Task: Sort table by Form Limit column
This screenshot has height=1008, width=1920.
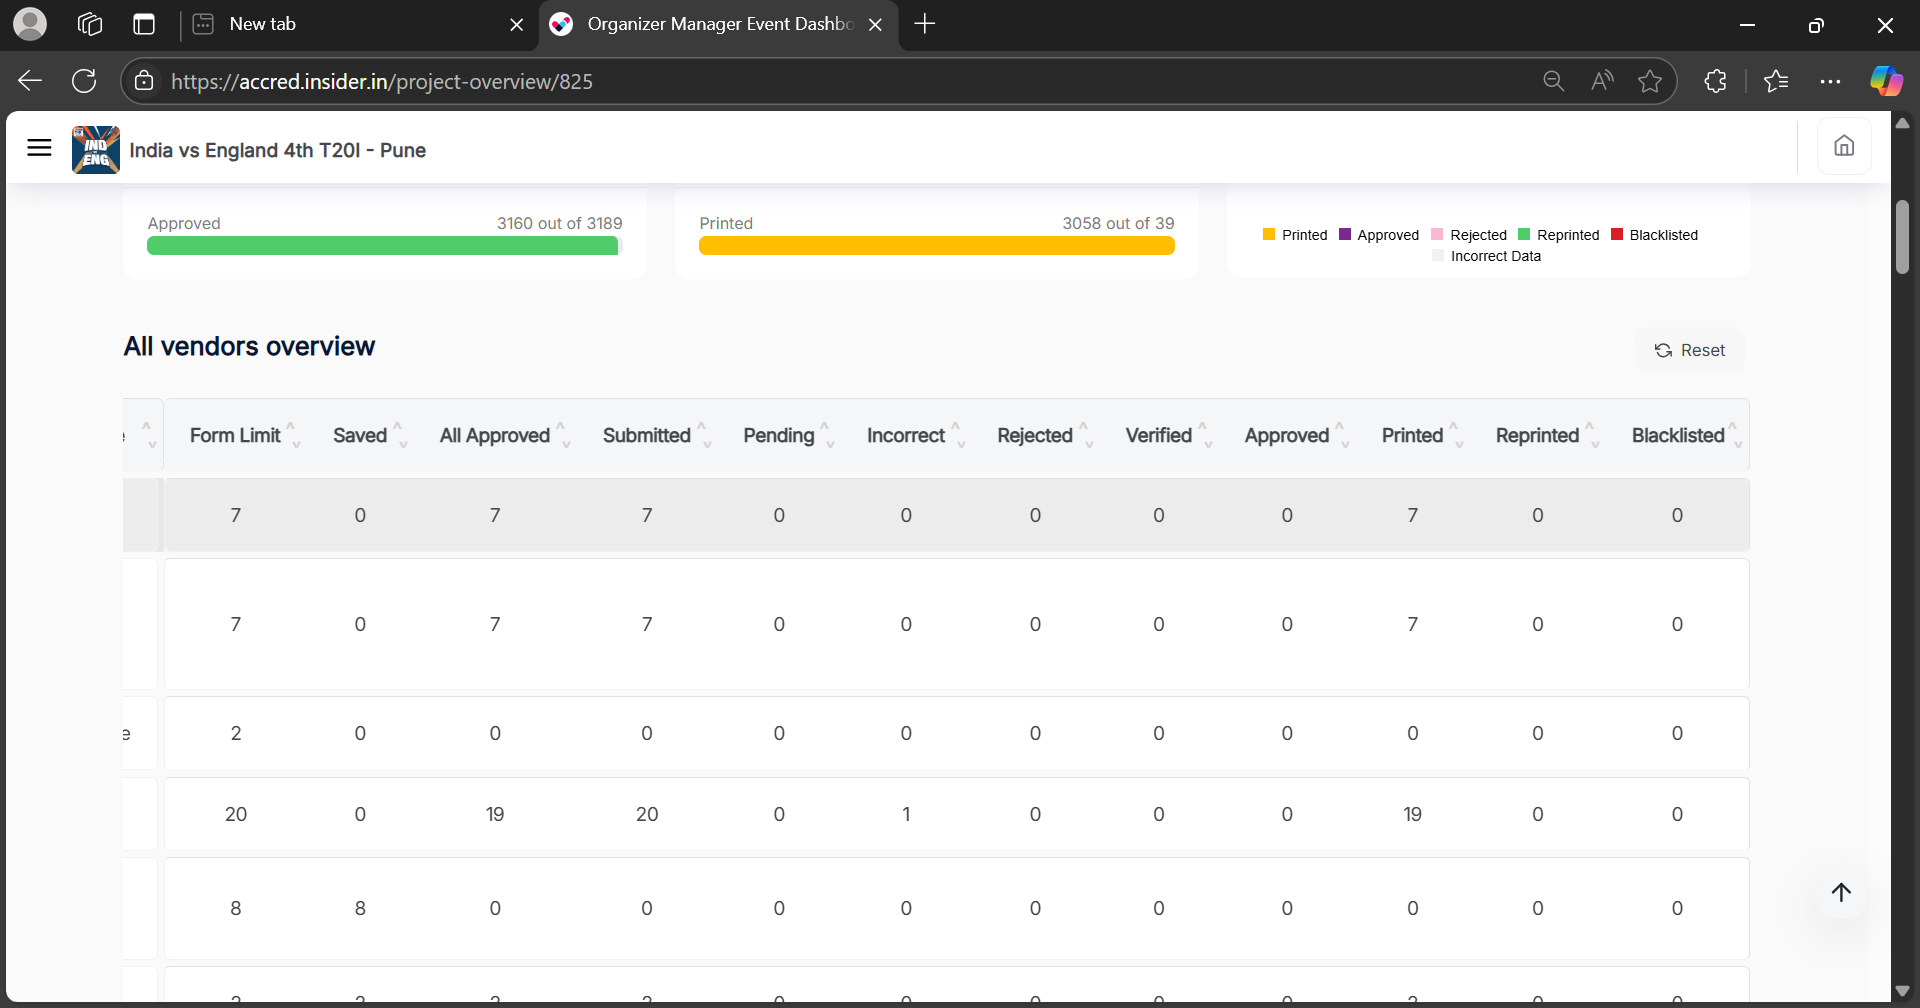Action: tap(236, 435)
